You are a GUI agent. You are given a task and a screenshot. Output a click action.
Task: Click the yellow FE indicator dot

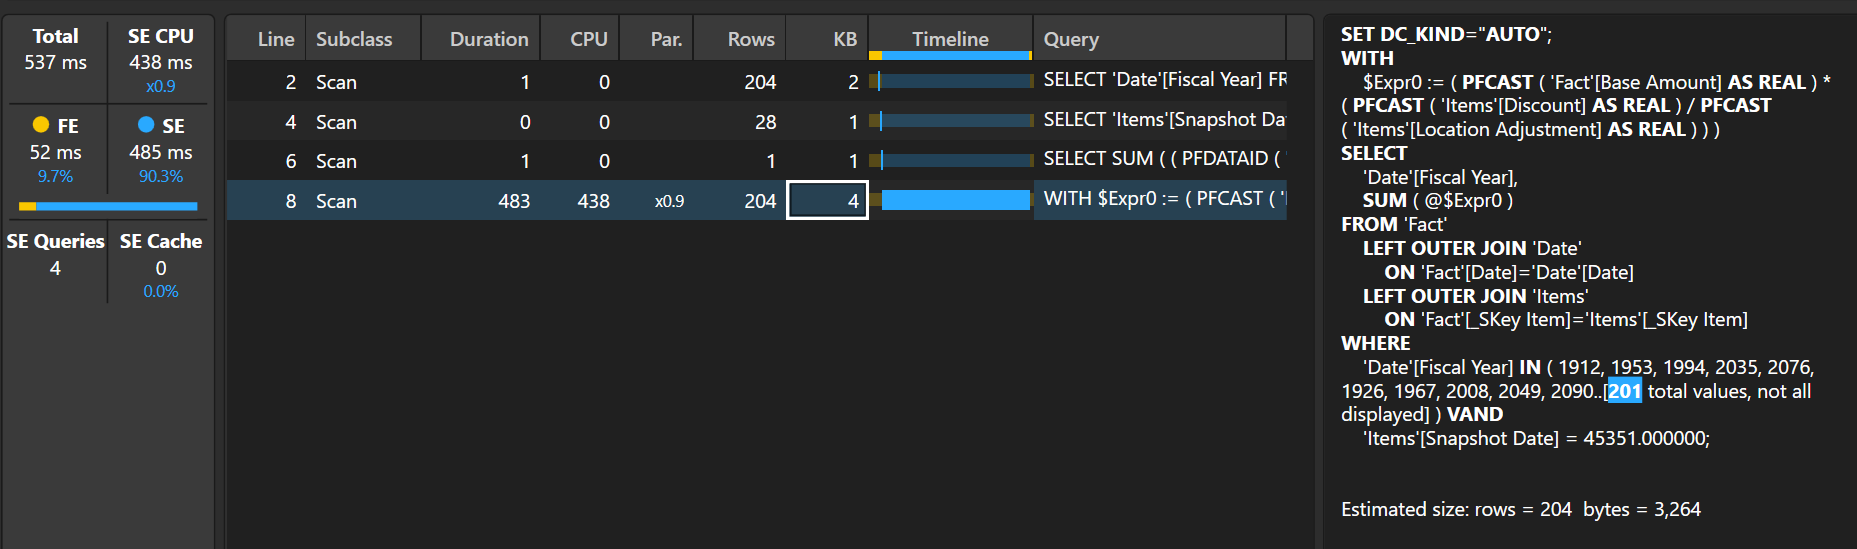pos(41,125)
